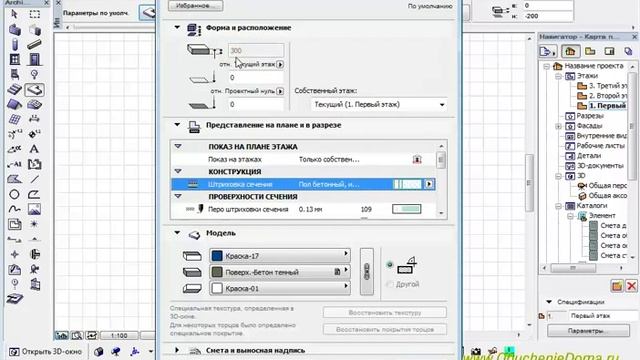
Task: Collapse the ПОКАЗ НА ПЛАНЕ ЭТАЖА group
Action: (178, 146)
